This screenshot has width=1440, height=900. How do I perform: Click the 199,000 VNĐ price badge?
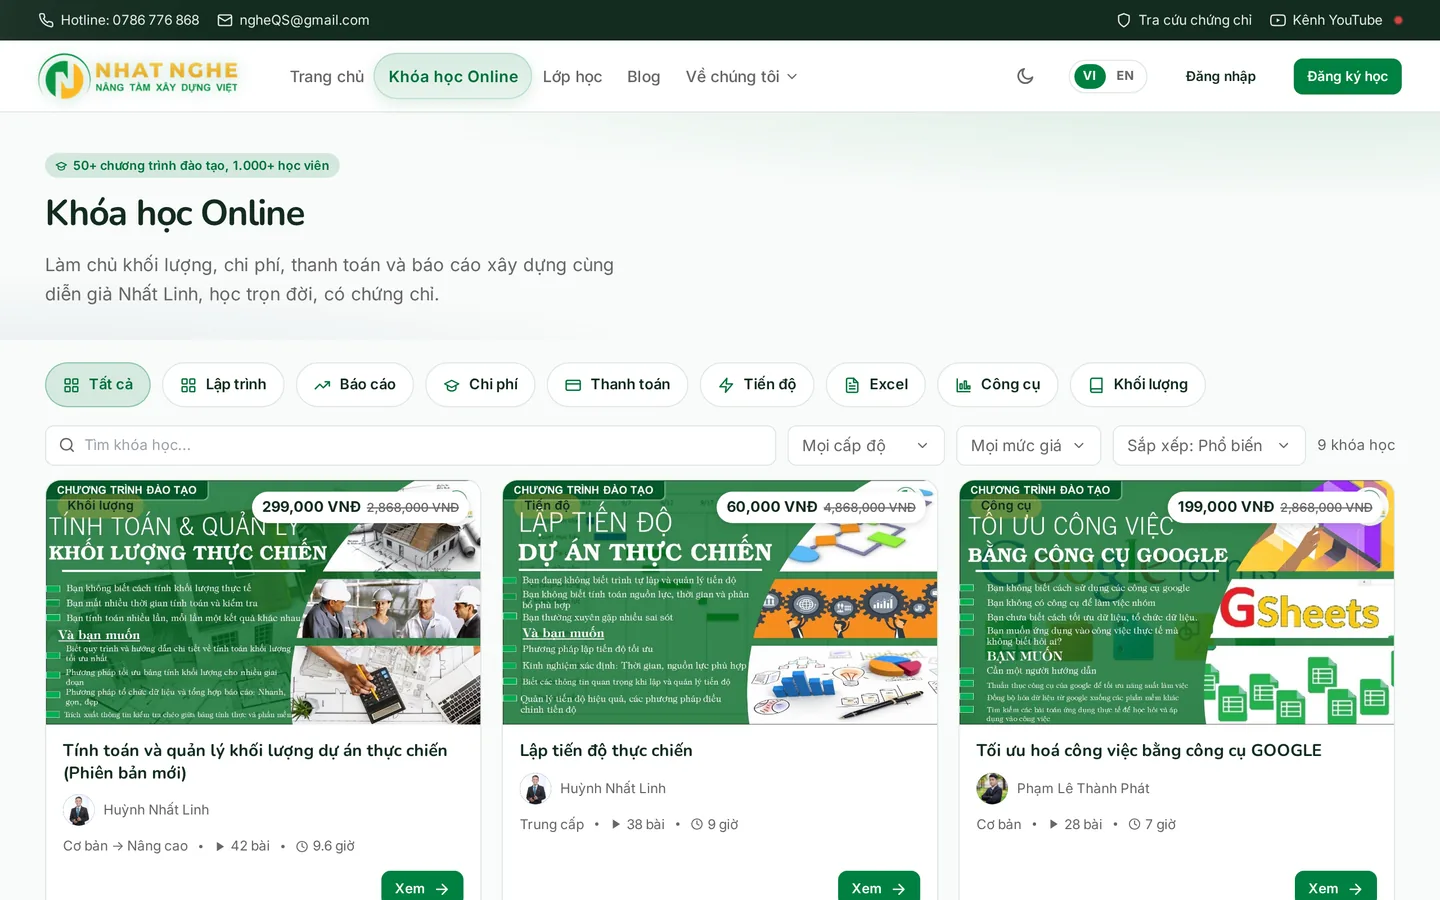point(1275,507)
